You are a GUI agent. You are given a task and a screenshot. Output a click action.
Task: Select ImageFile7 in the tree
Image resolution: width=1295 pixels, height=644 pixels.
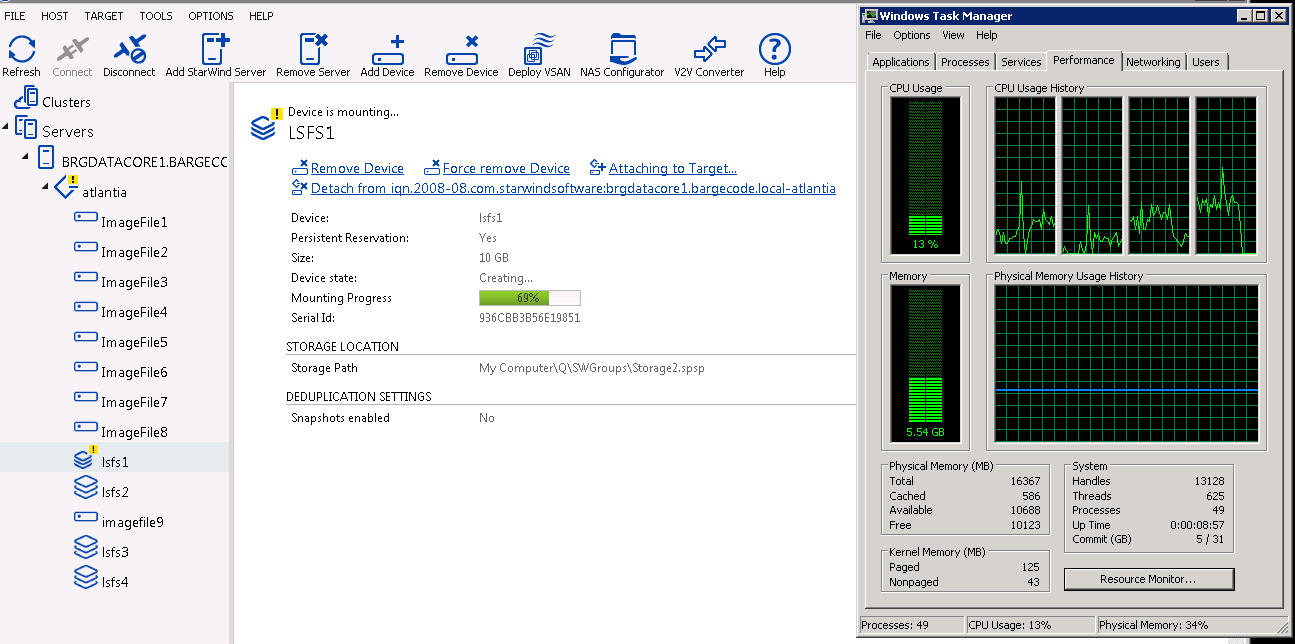tap(134, 402)
